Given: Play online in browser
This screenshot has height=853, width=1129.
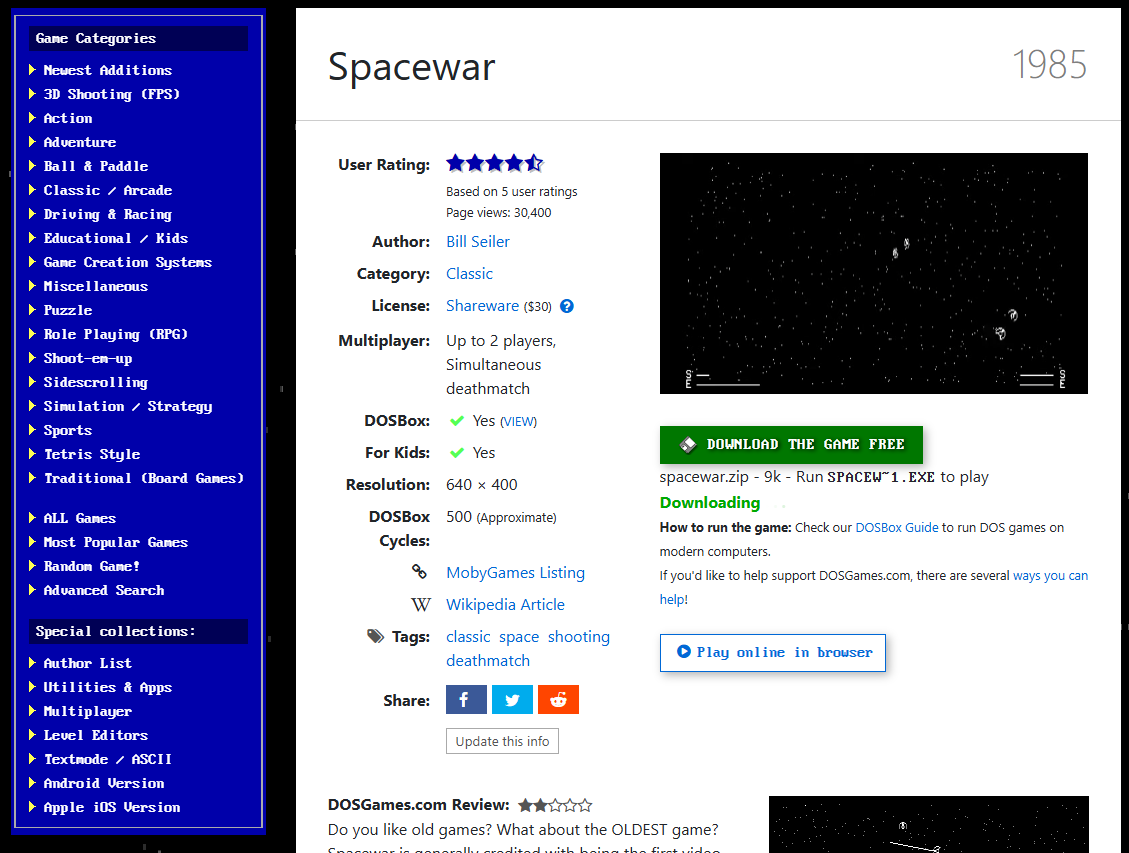Looking at the screenshot, I should (x=773, y=653).
